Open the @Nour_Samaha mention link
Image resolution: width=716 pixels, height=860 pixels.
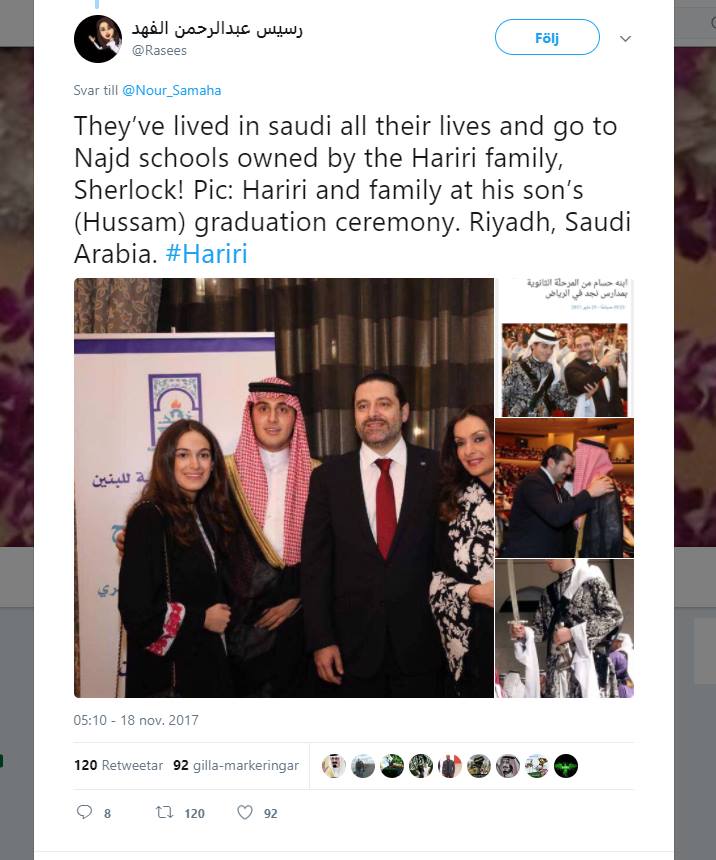(171, 90)
